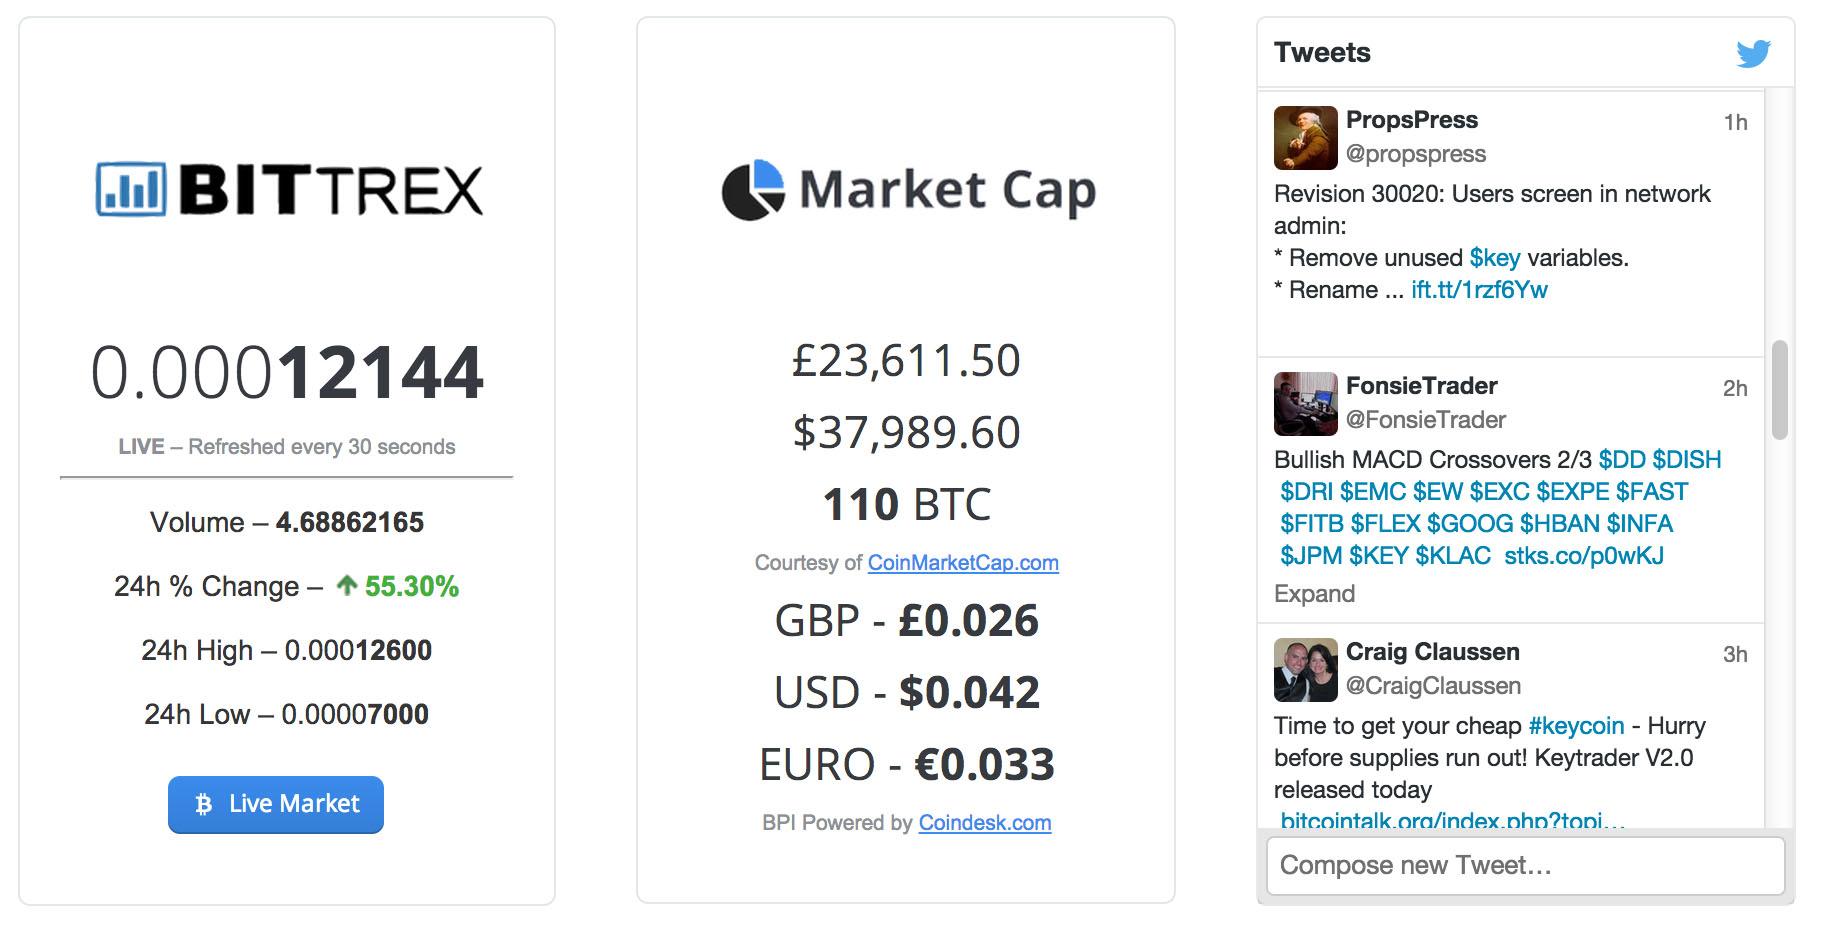Click the Live Market button
Viewport: 1822px width, 928px height.
tap(276, 804)
